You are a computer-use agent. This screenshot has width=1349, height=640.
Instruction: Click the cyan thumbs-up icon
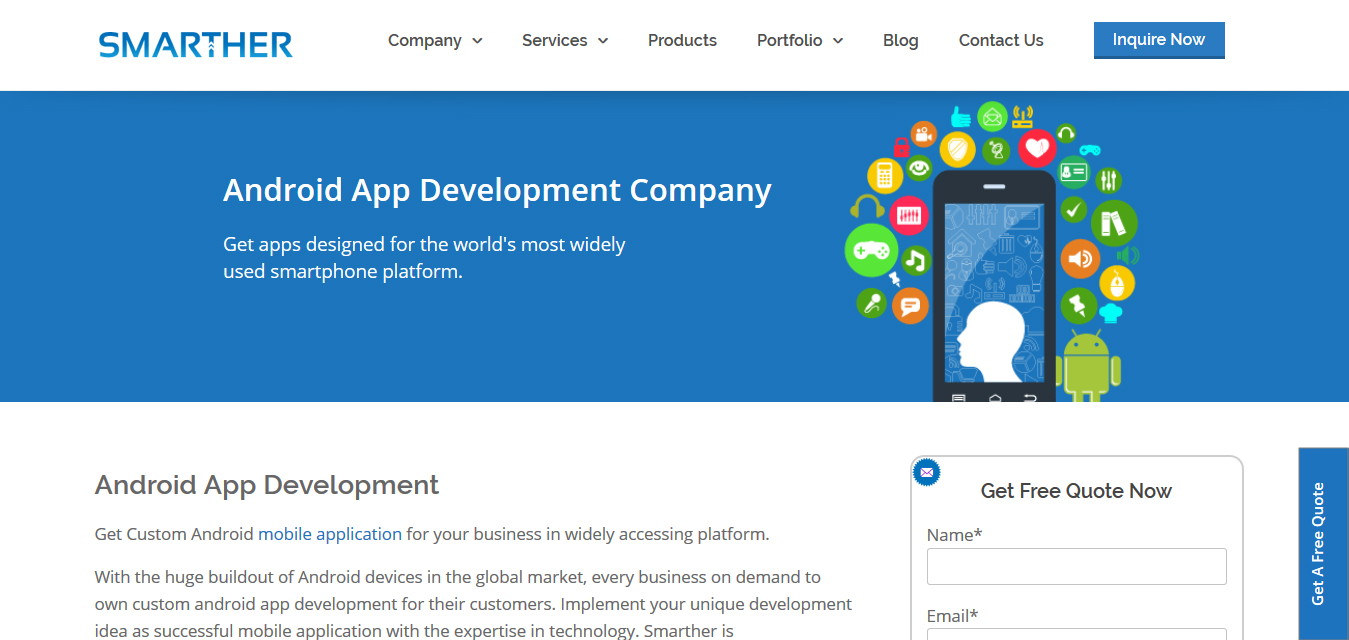[960, 117]
